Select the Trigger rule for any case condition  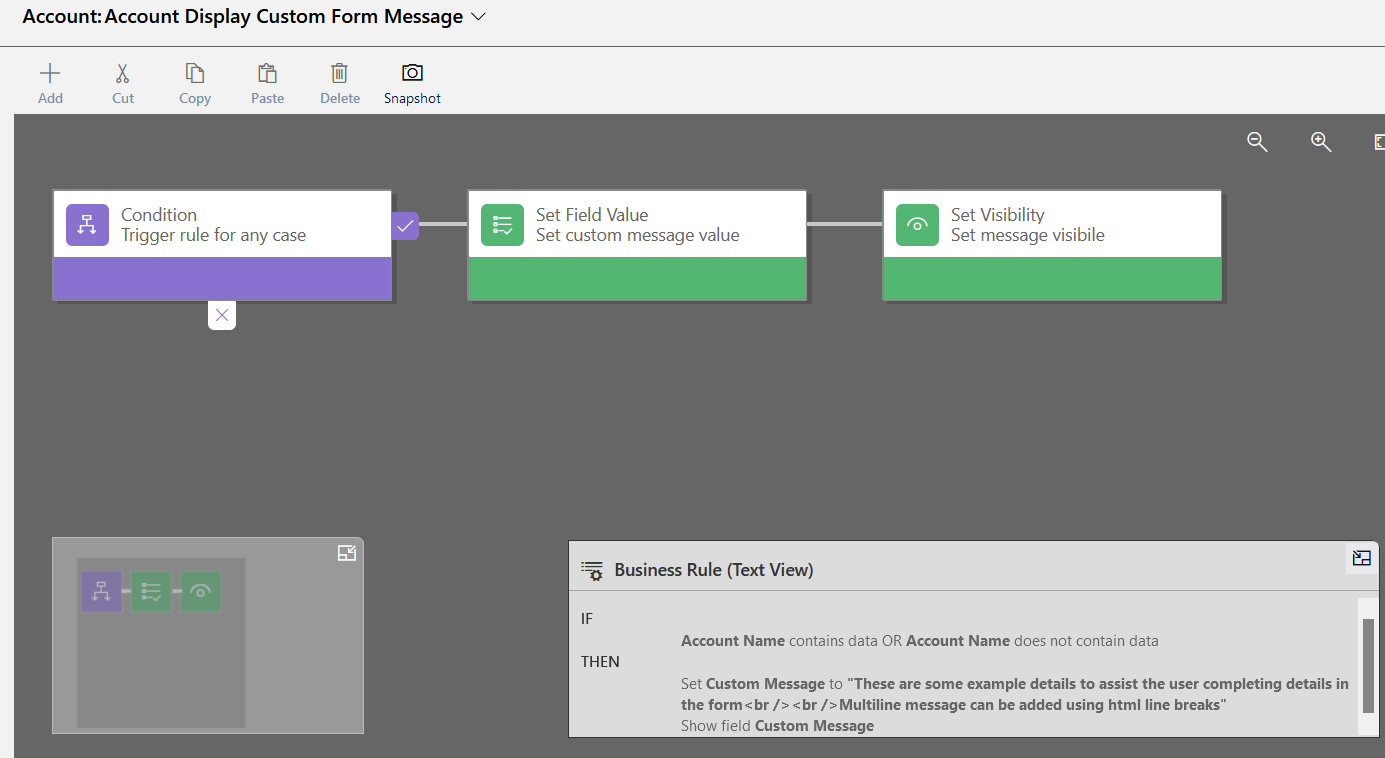click(x=213, y=236)
